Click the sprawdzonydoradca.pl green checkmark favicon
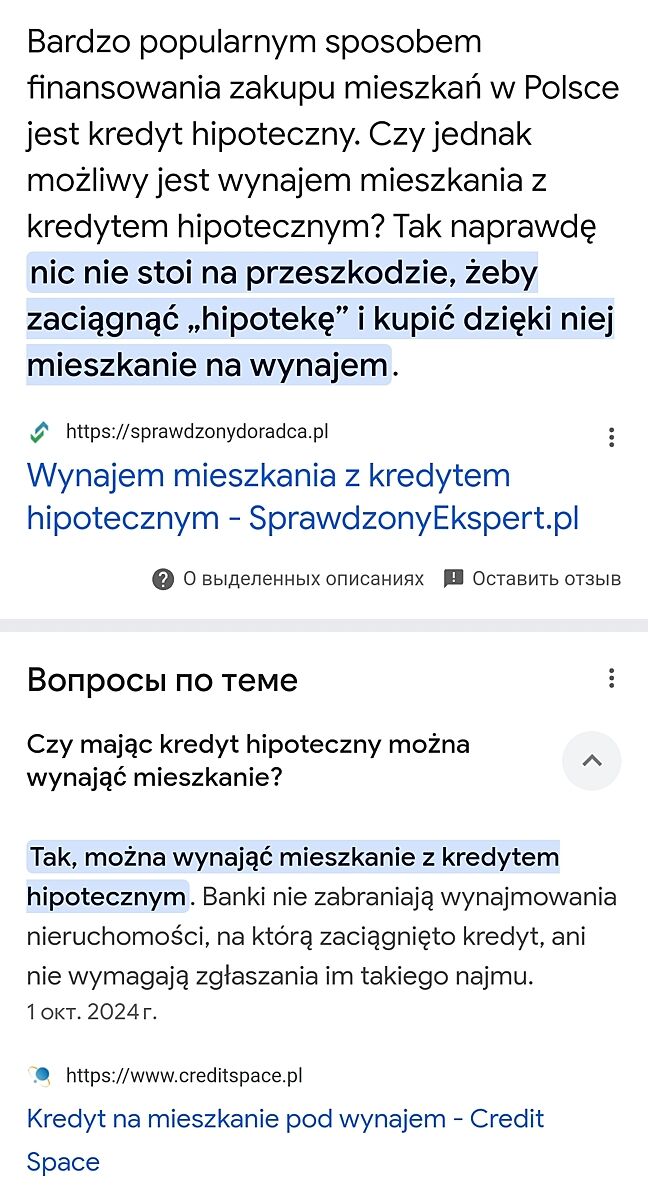 click(39, 432)
